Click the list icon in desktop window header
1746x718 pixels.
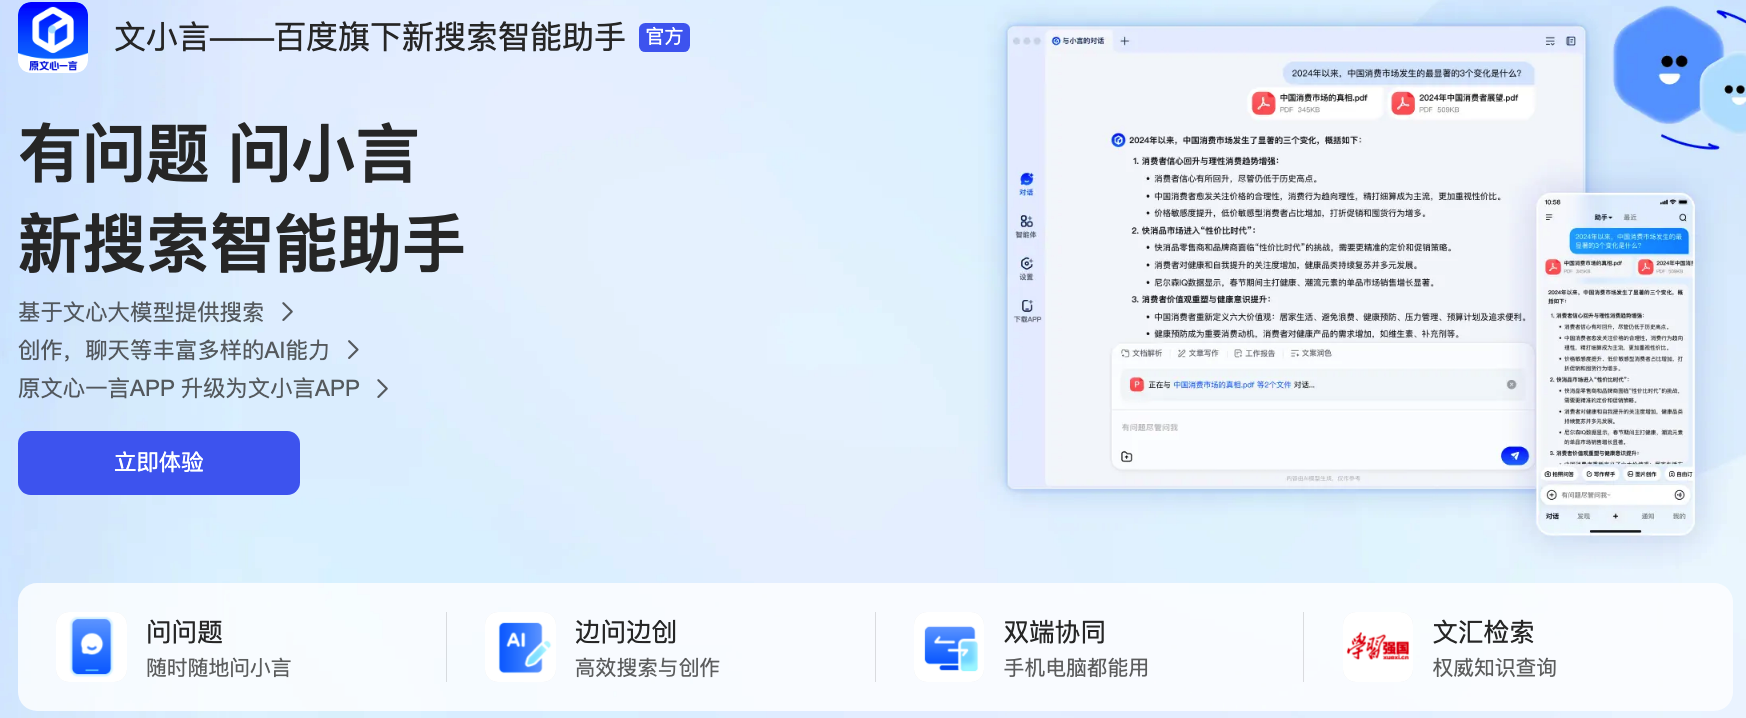1550,41
